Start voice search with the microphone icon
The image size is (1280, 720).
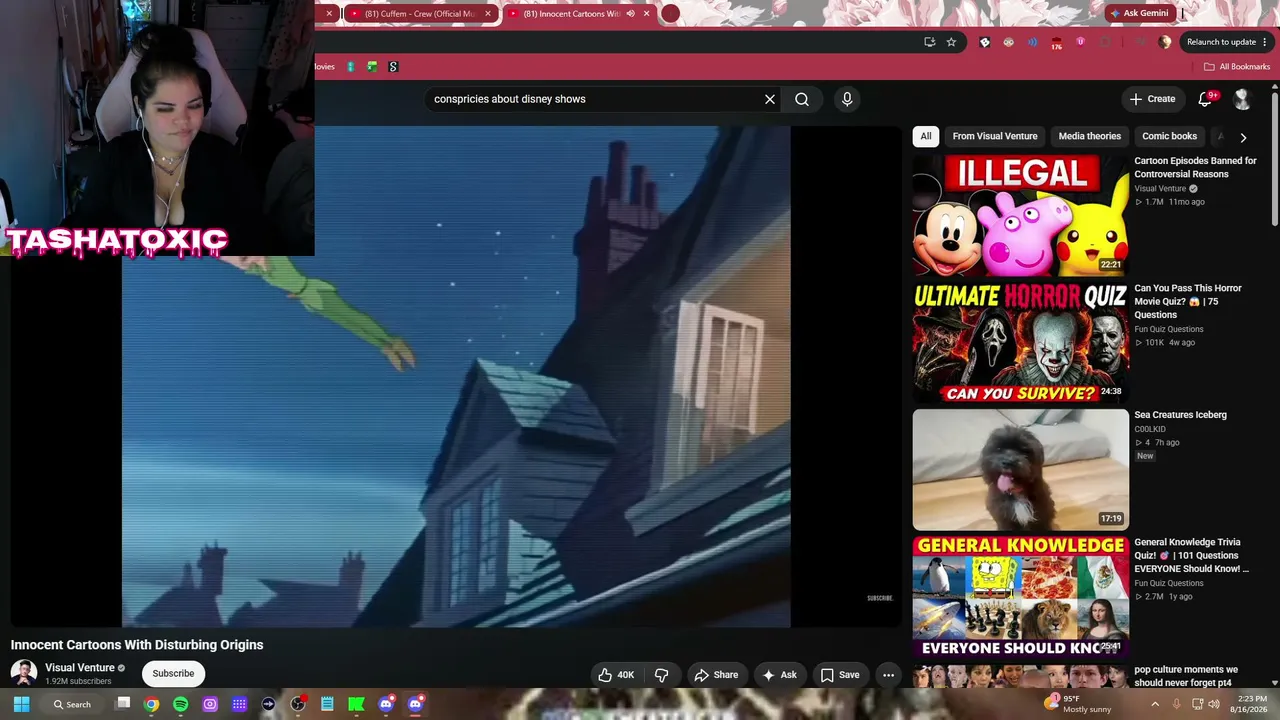tap(847, 99)
